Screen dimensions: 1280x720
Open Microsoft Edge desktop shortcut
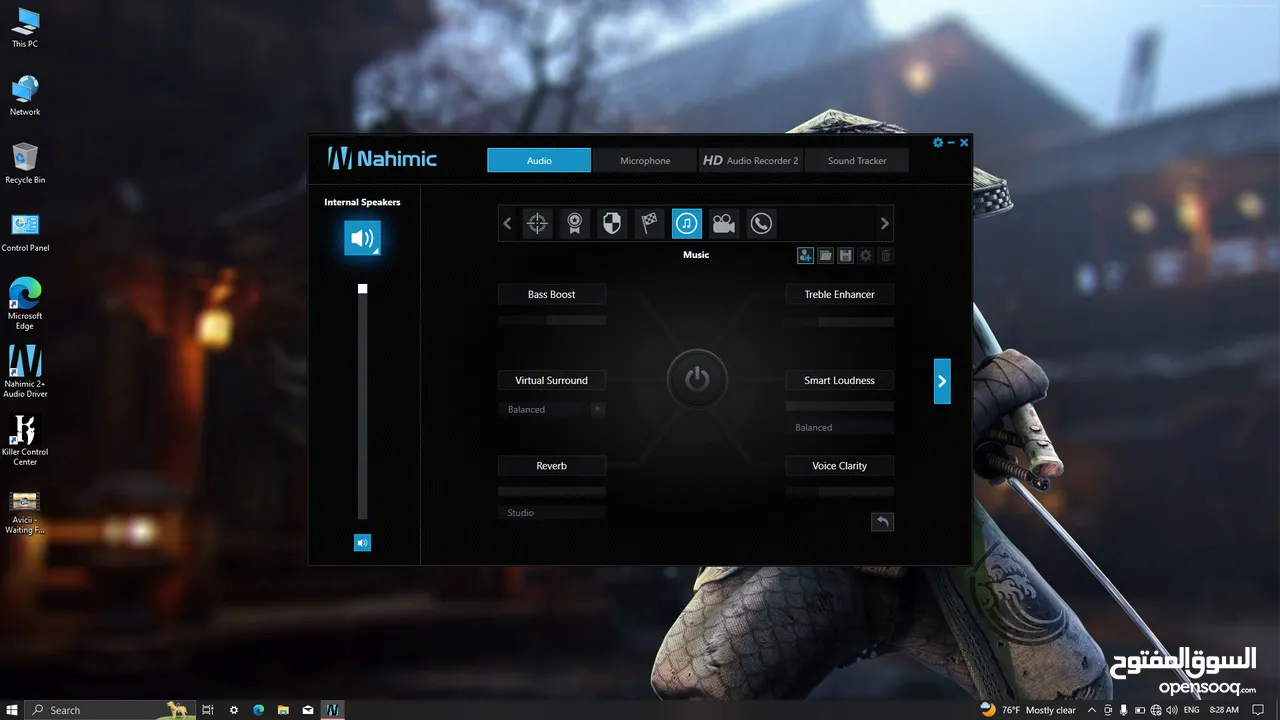[x=25, y=303]
